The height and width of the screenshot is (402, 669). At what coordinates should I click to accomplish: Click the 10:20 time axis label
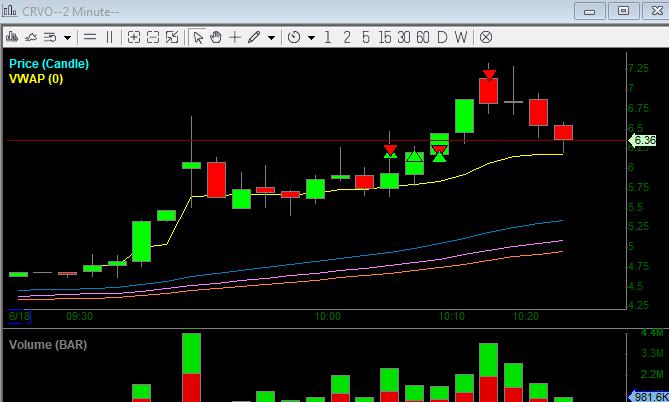(525, 316)
